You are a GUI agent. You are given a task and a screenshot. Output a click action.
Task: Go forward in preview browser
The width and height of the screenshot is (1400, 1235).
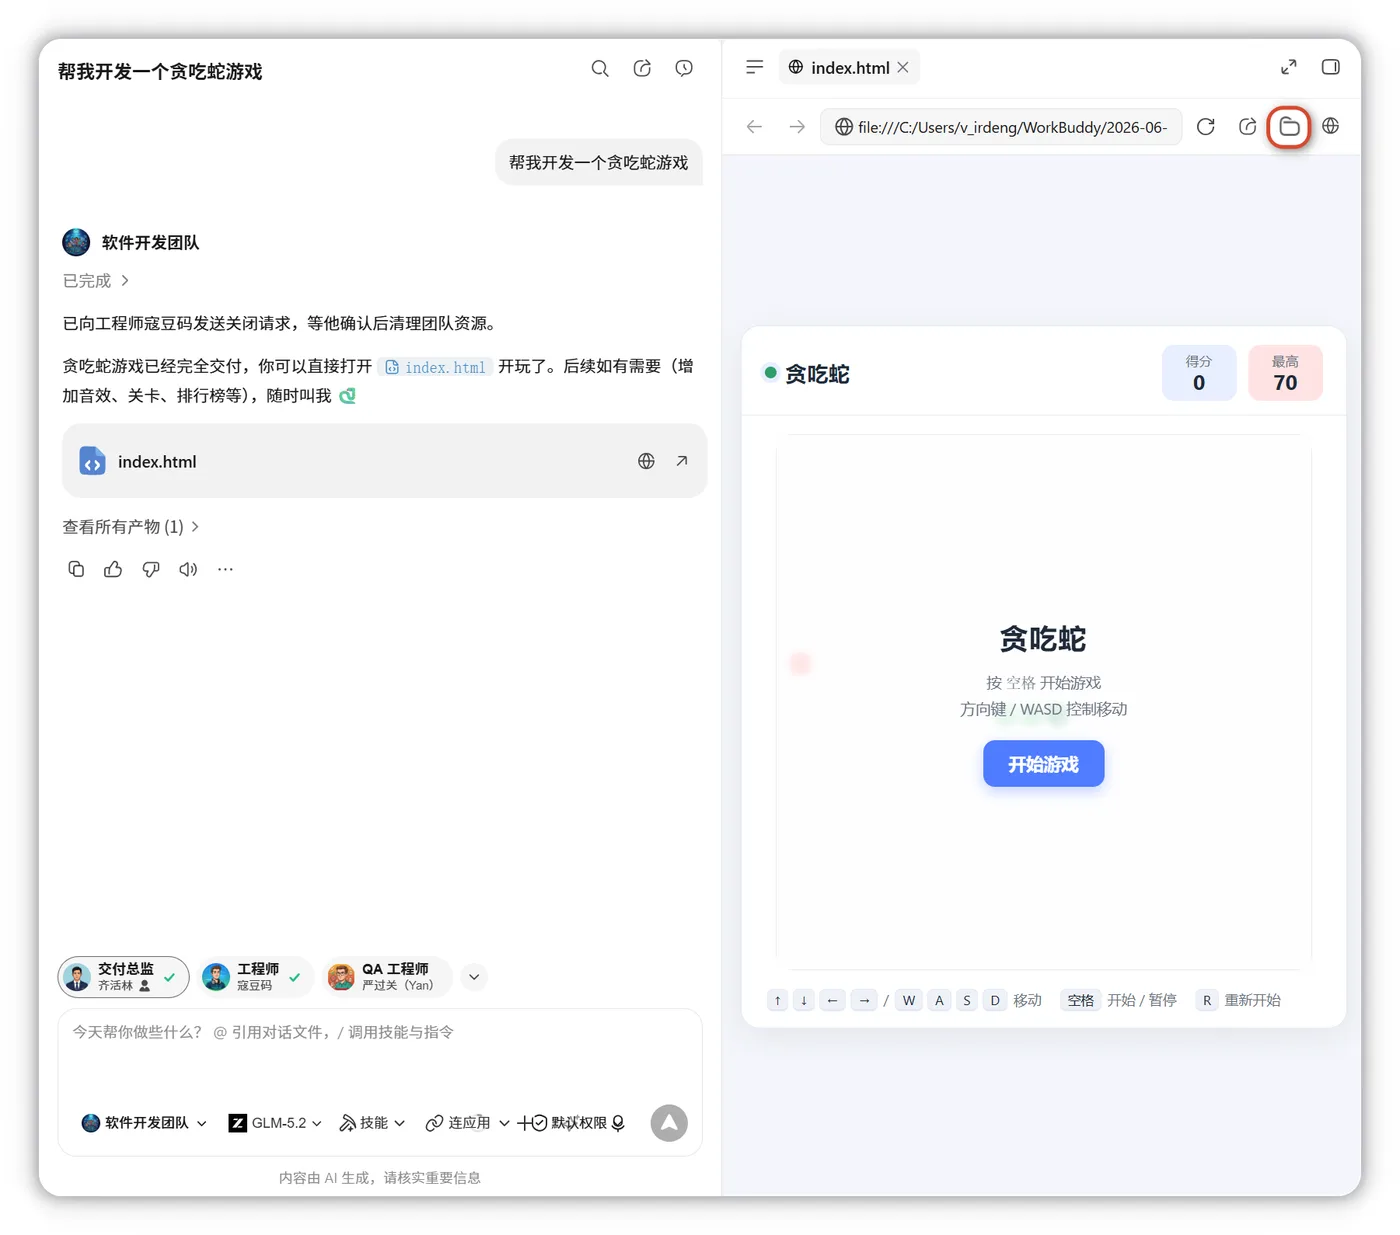[797, 127]
